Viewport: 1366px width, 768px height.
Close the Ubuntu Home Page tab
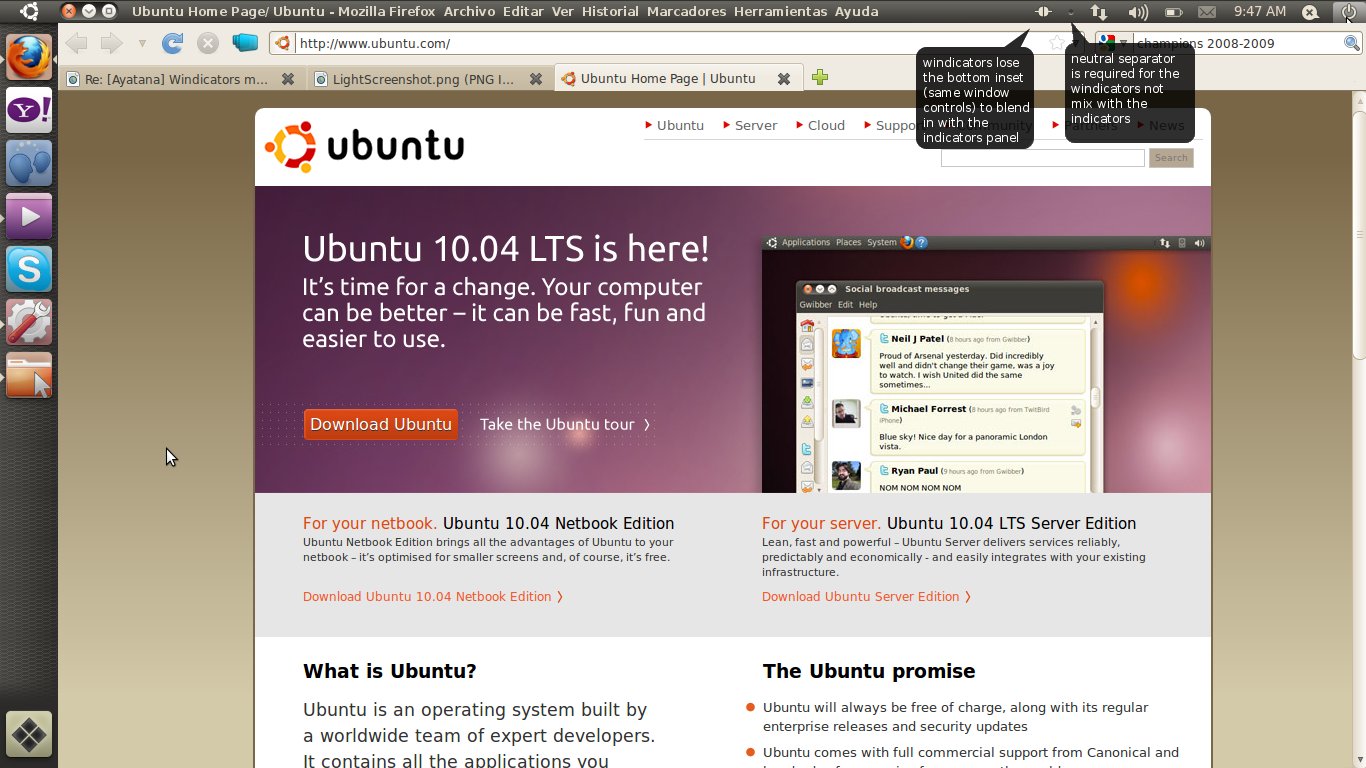[784, 78]
